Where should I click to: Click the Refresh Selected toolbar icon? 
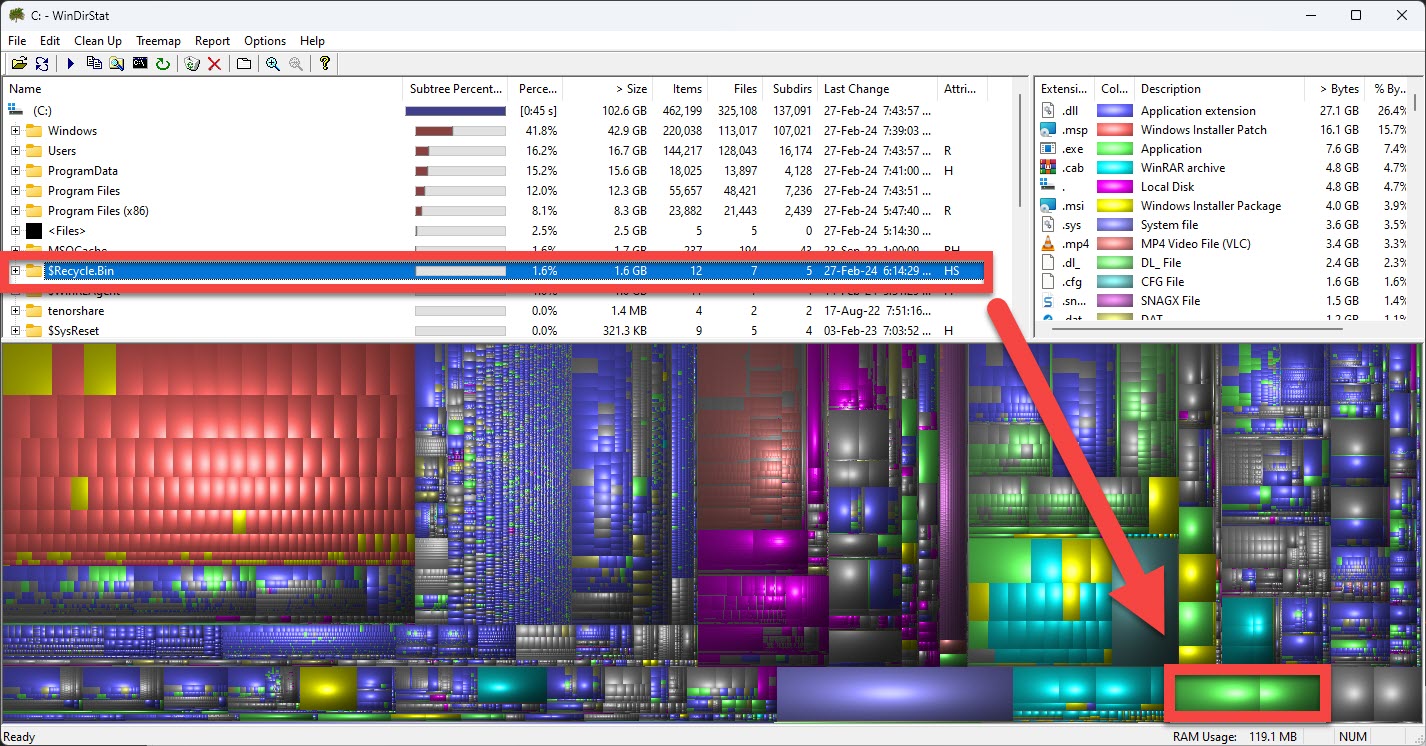point(165,63)
